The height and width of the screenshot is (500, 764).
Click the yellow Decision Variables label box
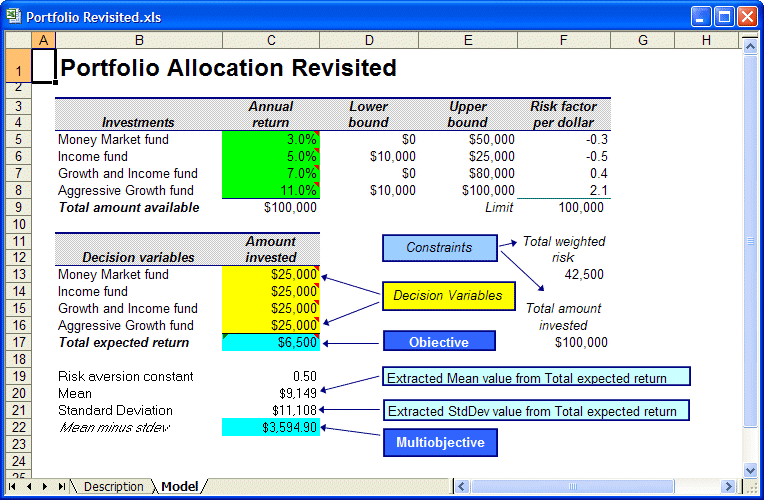(448, 295)
